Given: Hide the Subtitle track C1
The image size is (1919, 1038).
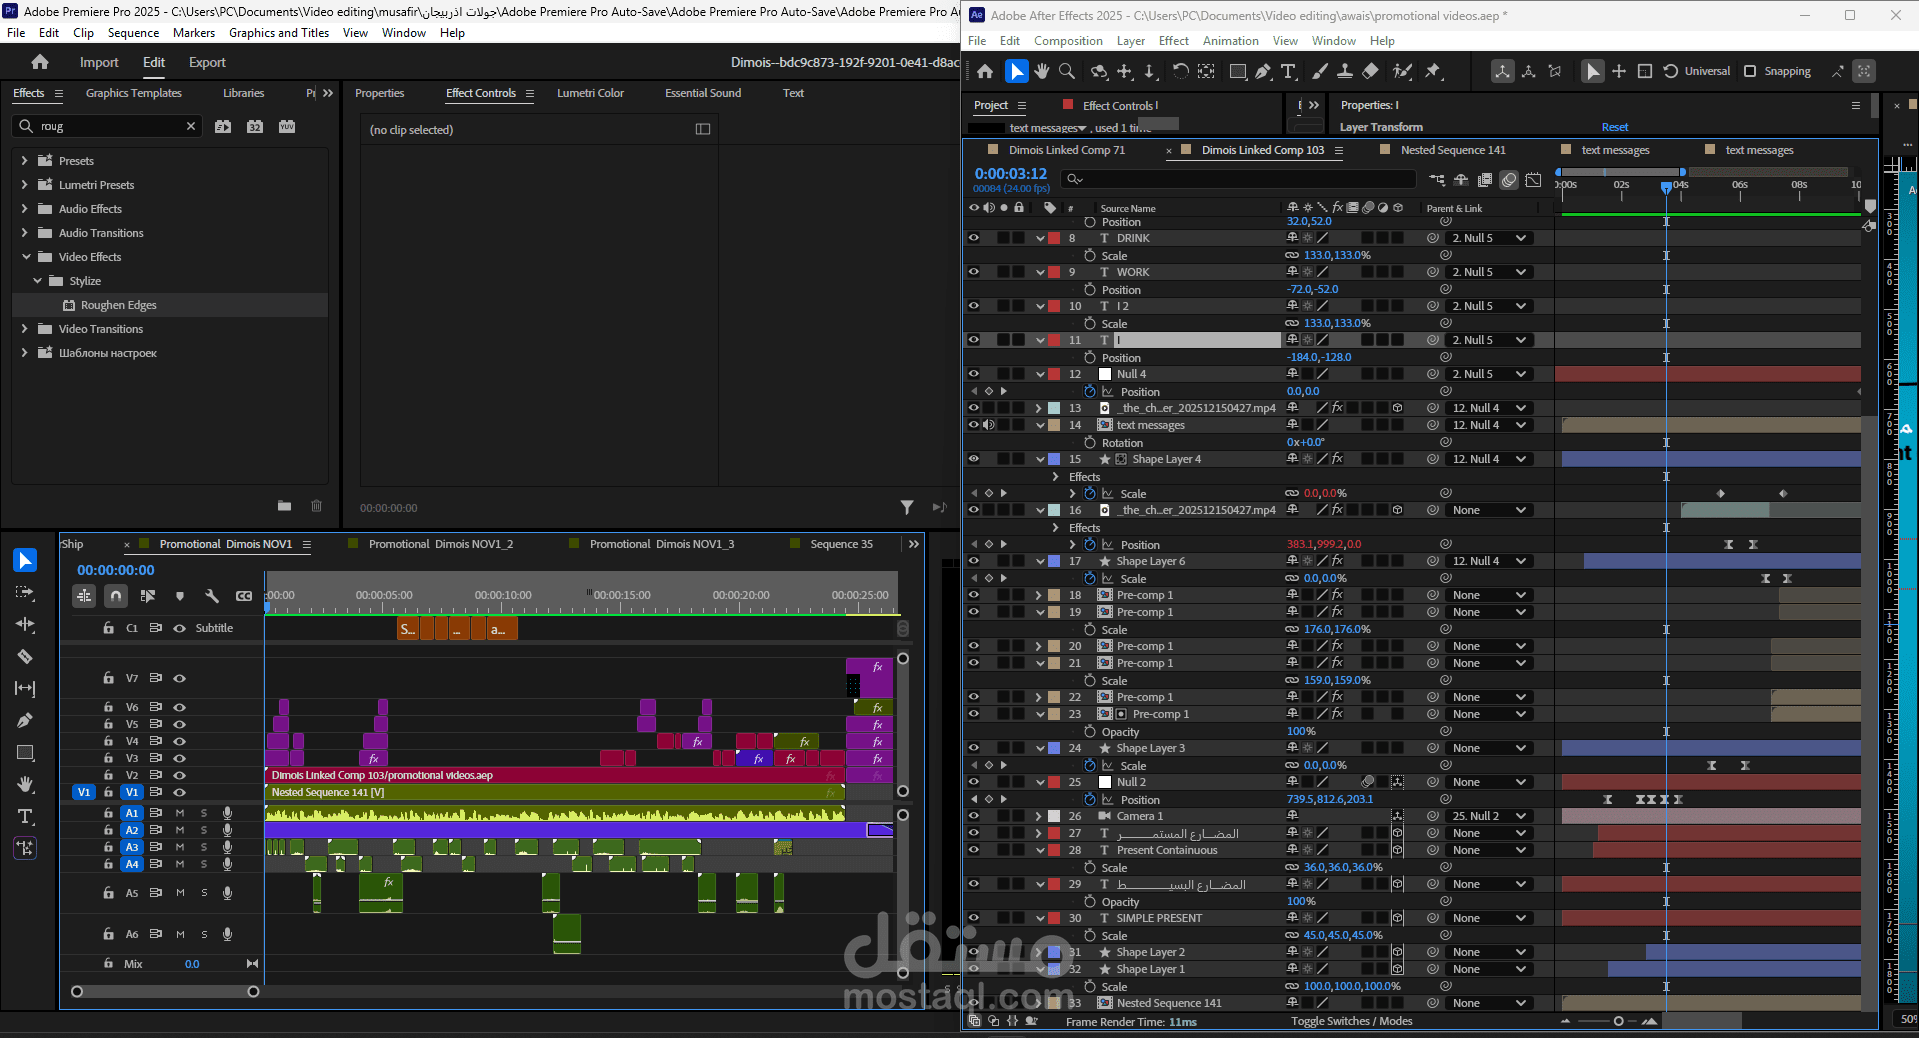Looking at the screenshot, I should click(180, 628).
